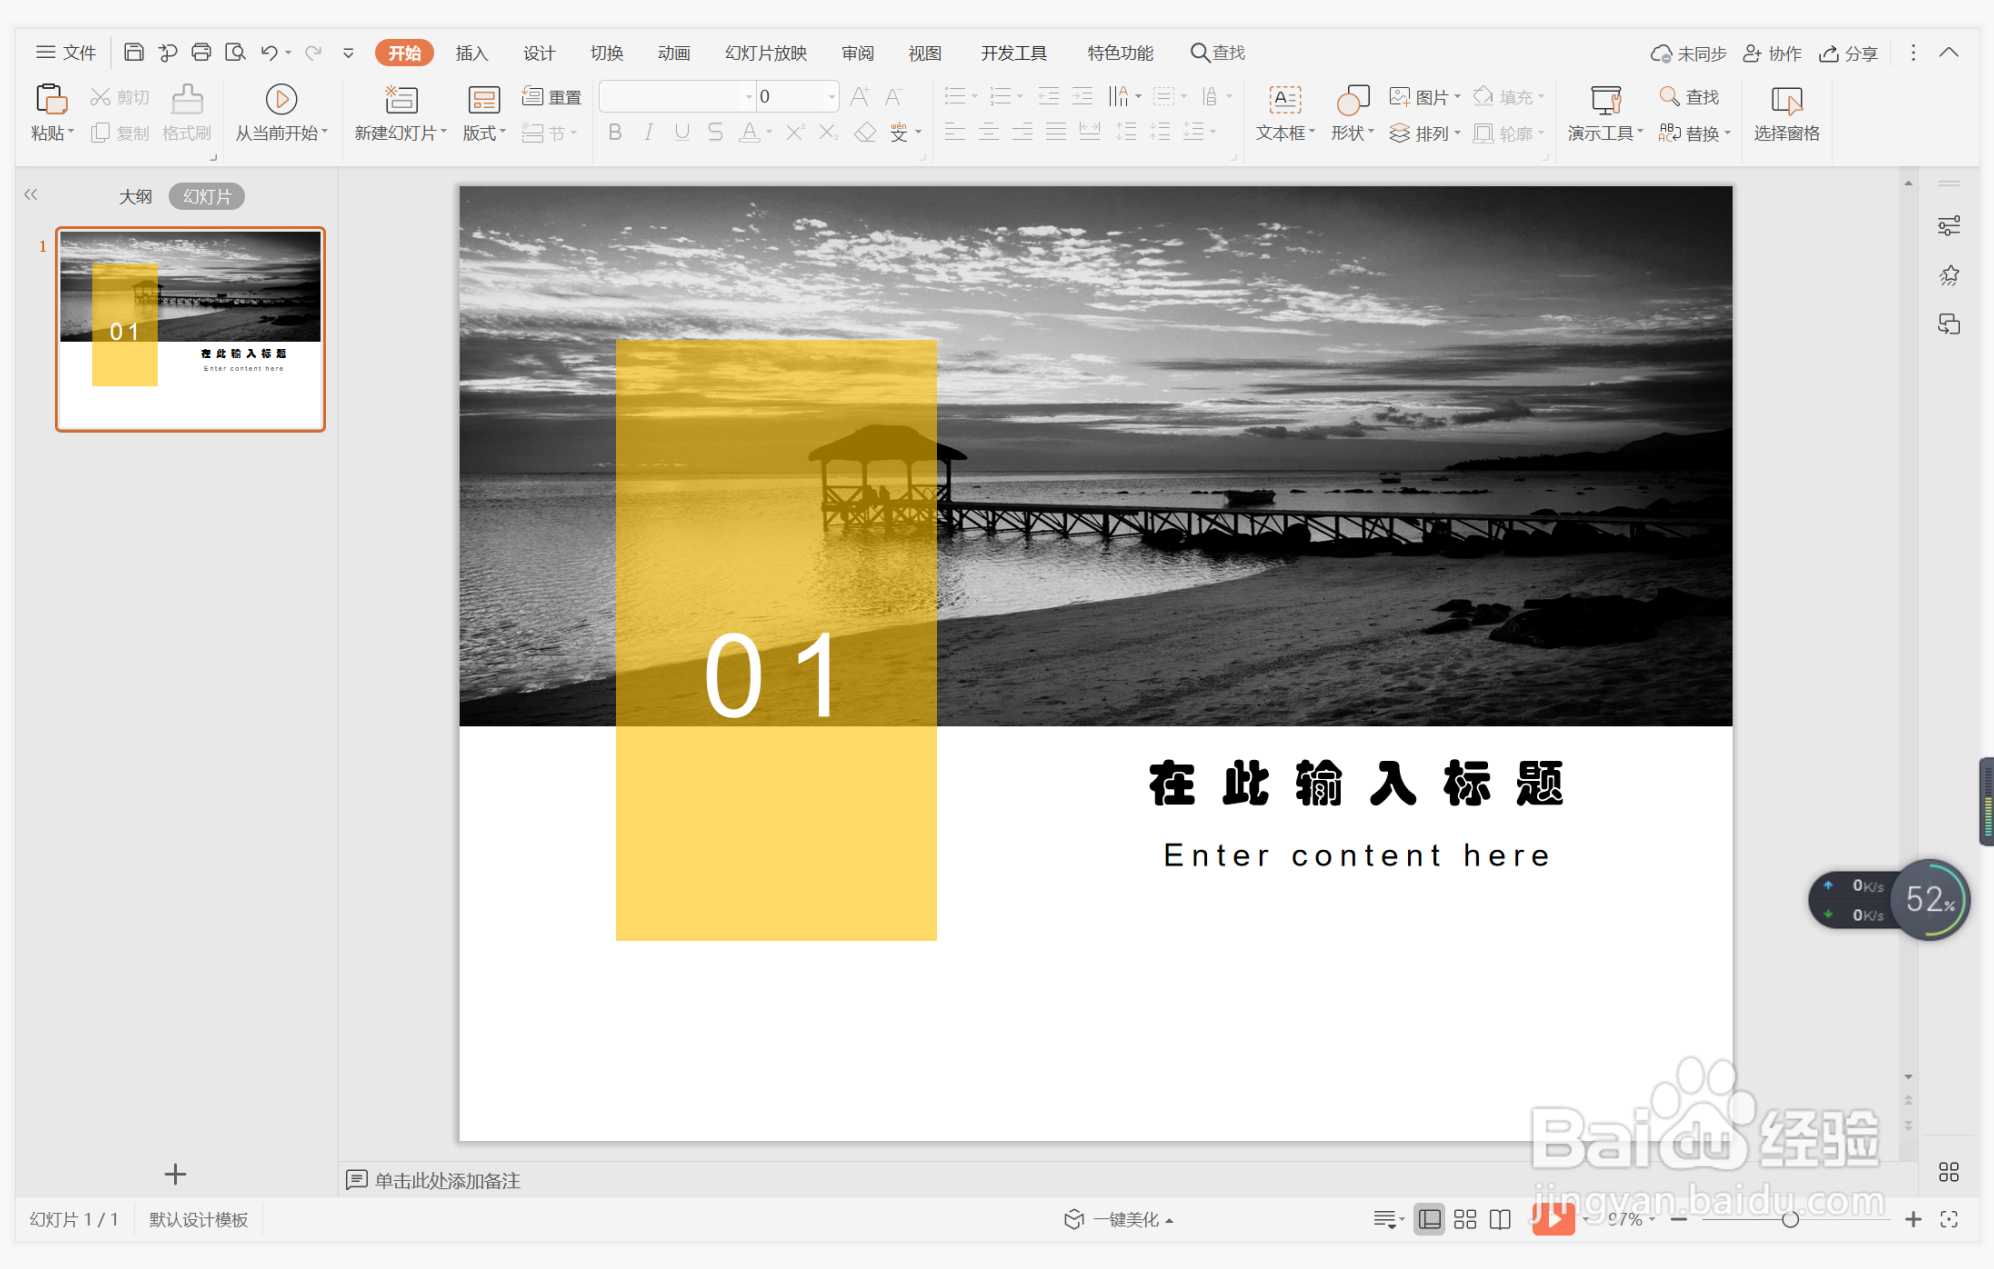Open the Shapes (形状) tool

[x=1351, y=100]
